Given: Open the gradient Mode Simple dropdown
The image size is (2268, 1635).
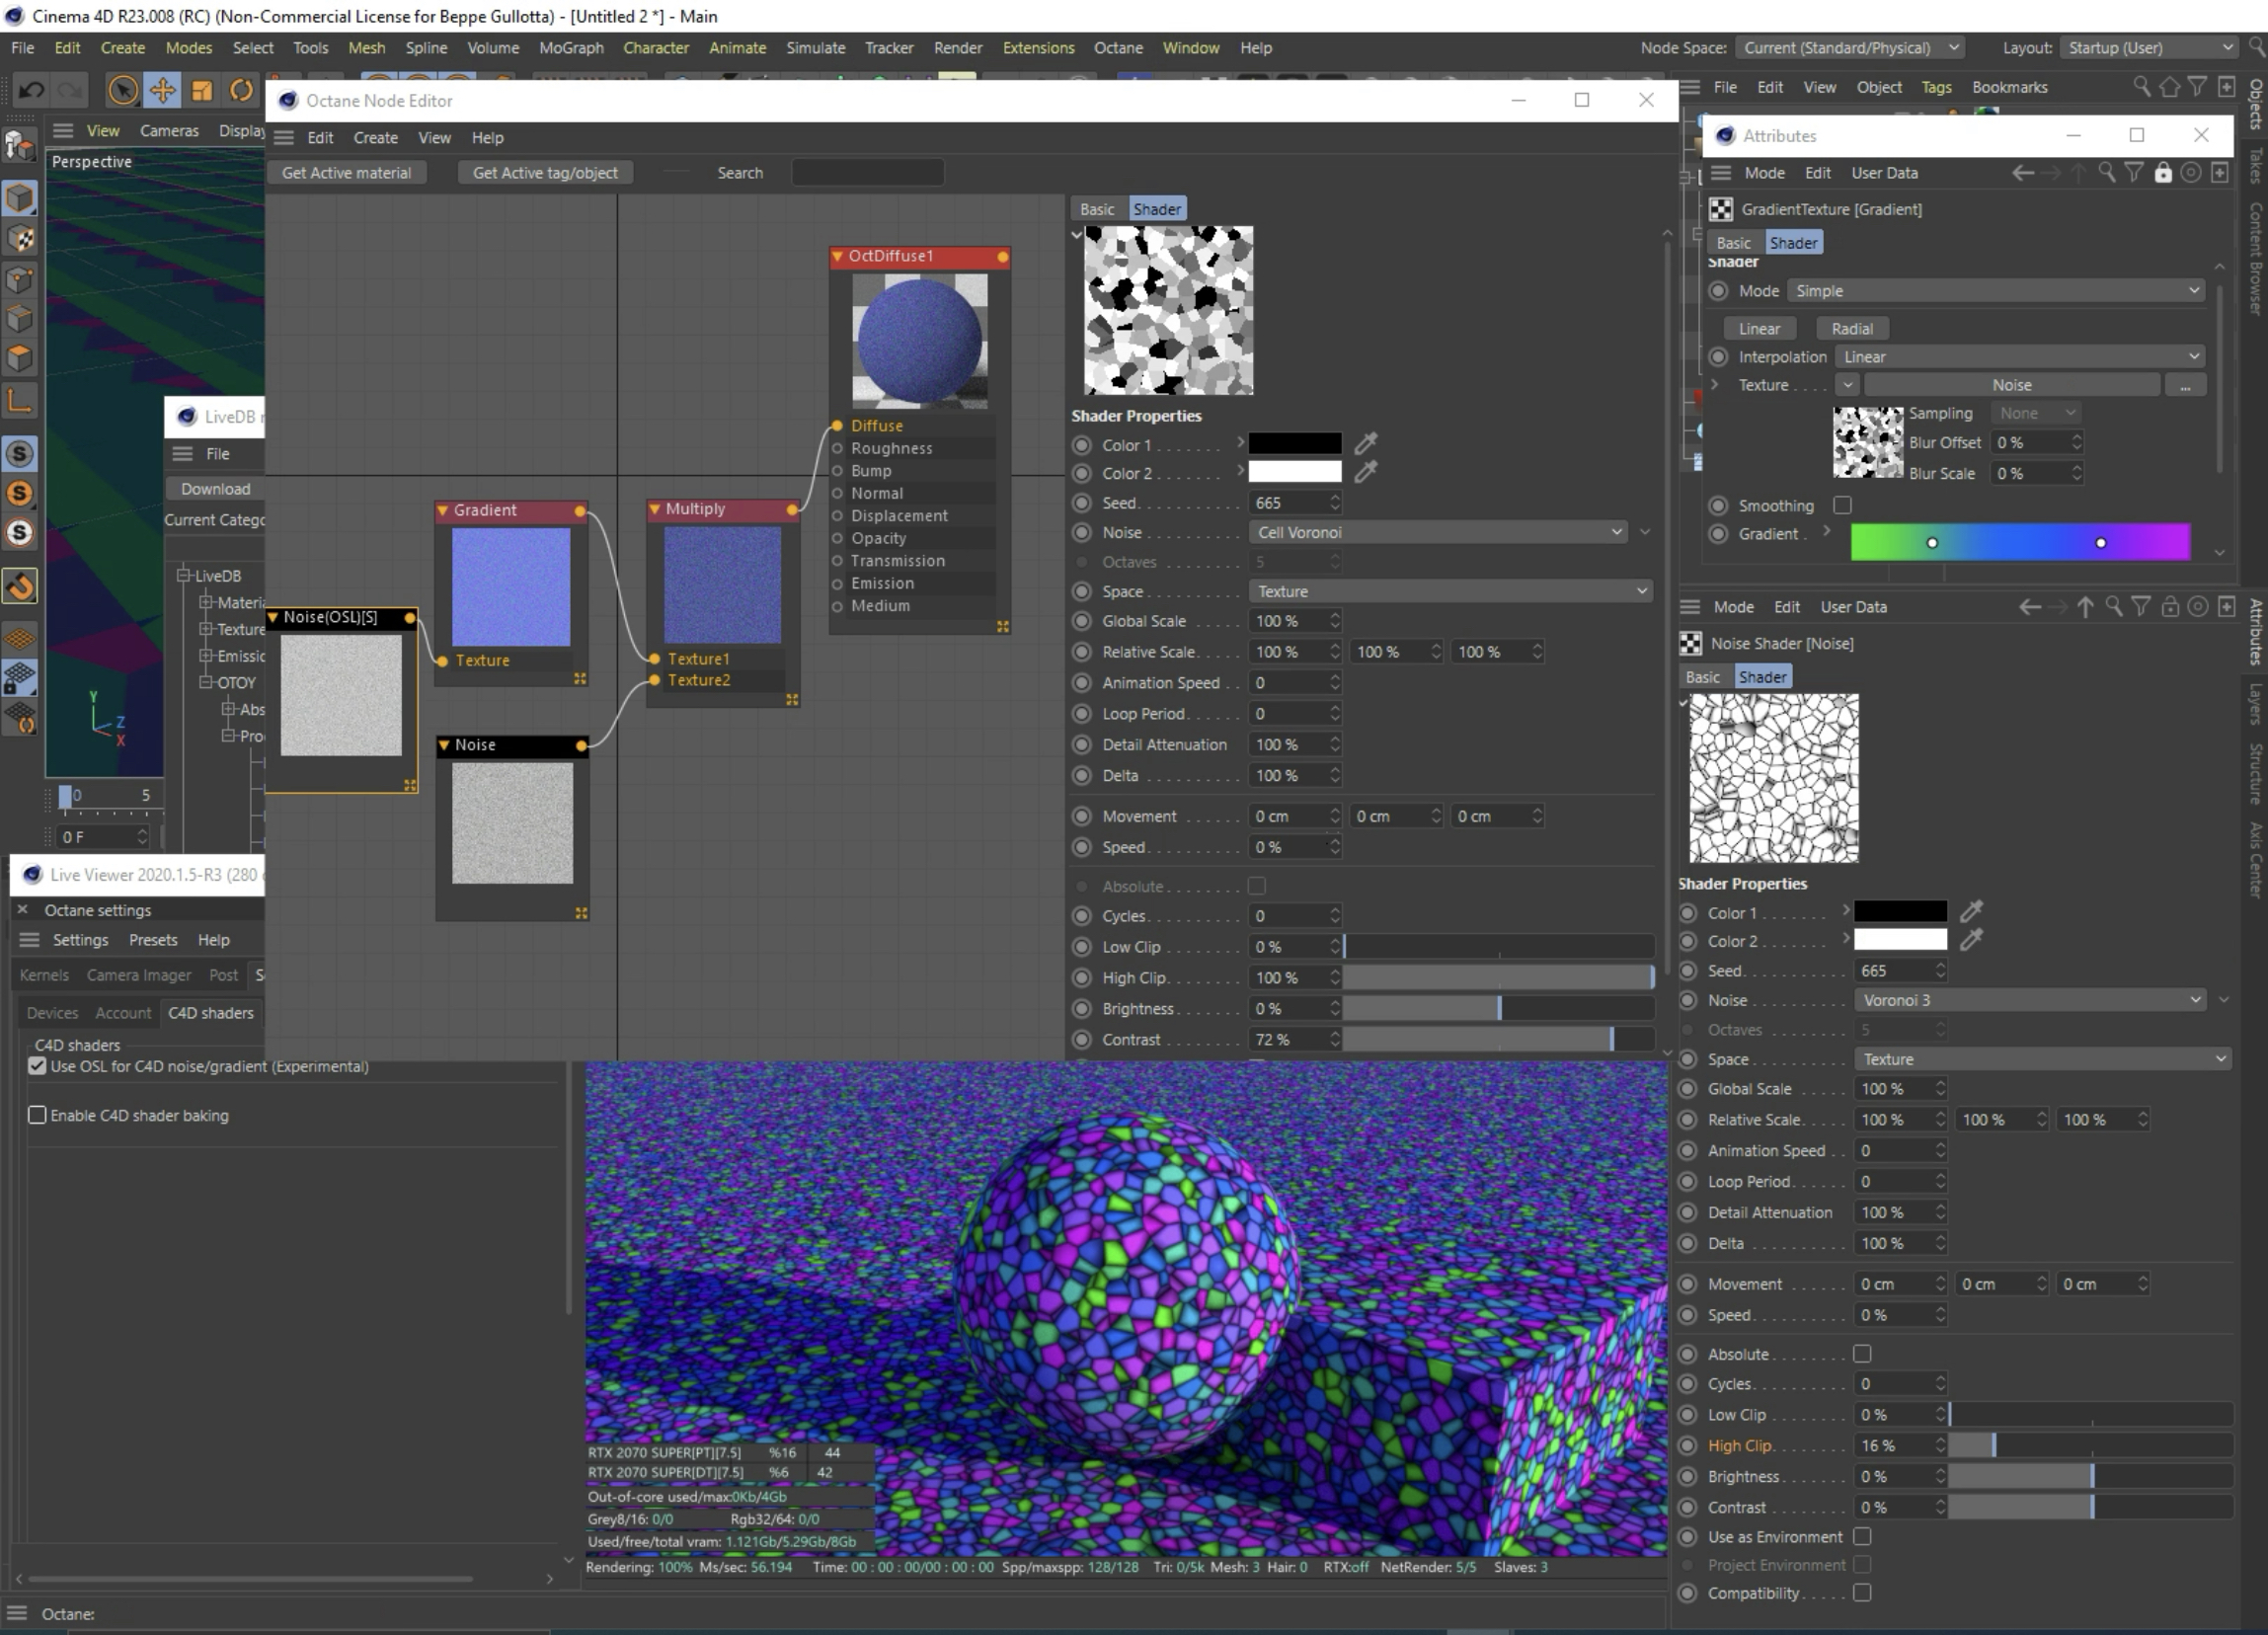Looking at the screenshot, I should pyautogui.click(x=1995, y=291).
